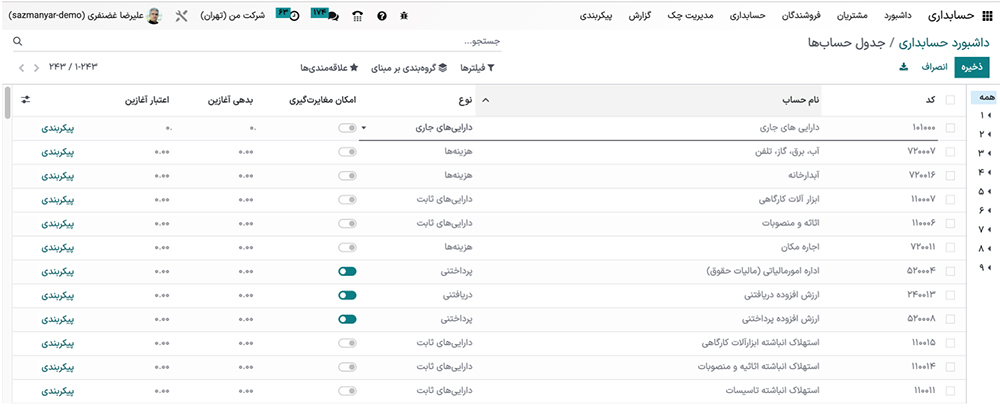Open the گروه‌بندی بر مبنای dropdown
1000x418 pixels.
coord(405,67)
